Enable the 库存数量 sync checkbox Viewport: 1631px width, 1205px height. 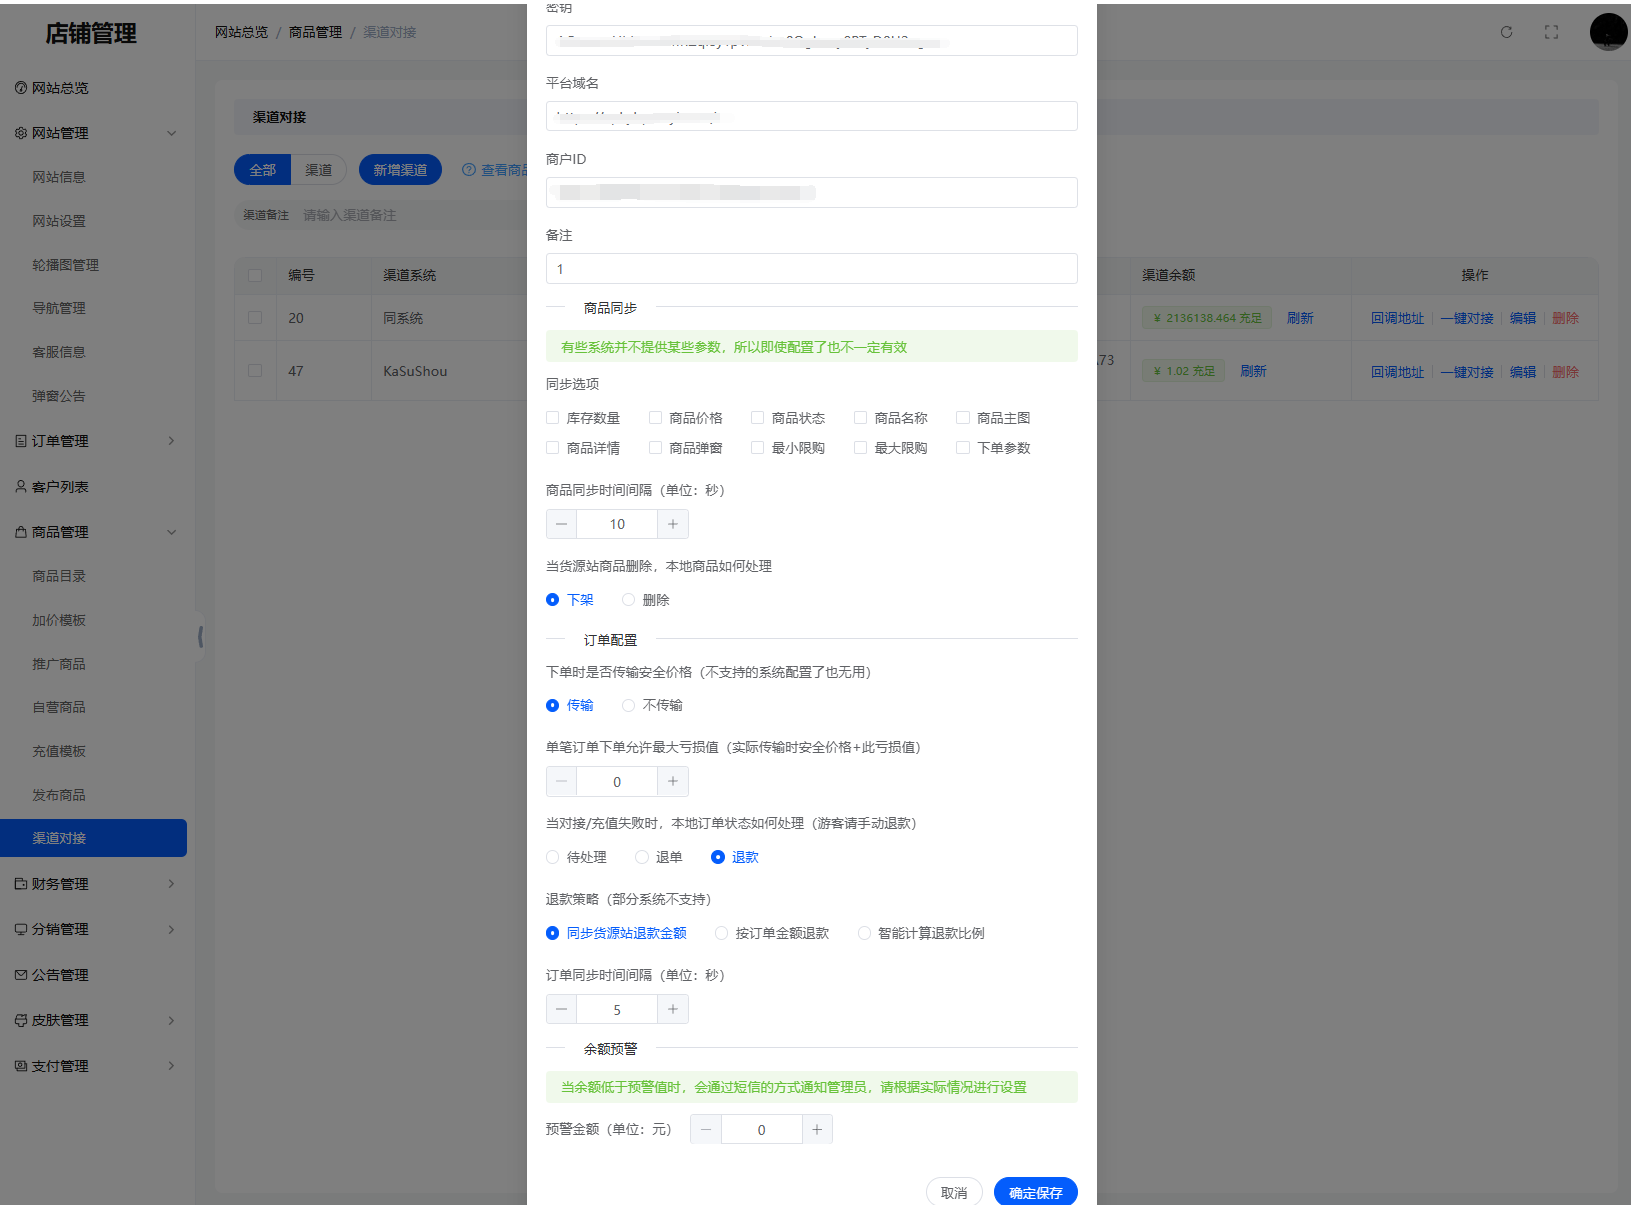click(553, 418)
